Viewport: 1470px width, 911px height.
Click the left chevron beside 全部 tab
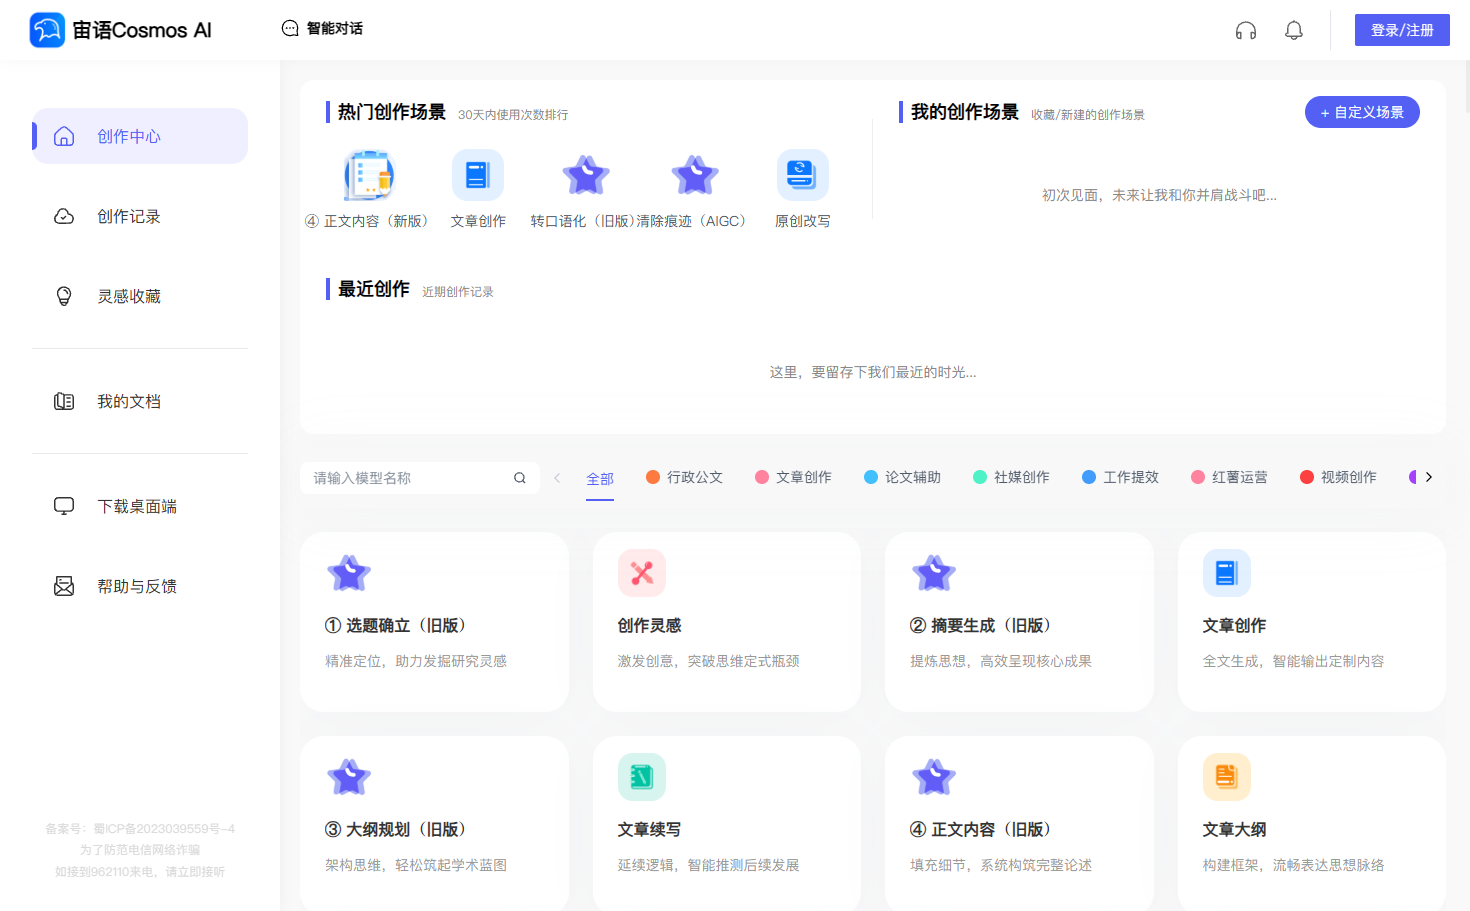point(557,478)
